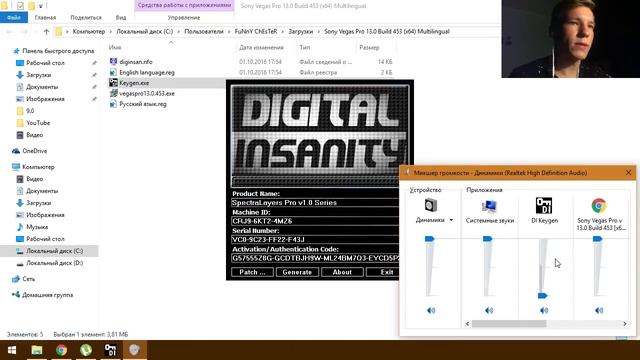Mute Системные звуки in volume mixer
Screen dimensions: 640x360
489,311
